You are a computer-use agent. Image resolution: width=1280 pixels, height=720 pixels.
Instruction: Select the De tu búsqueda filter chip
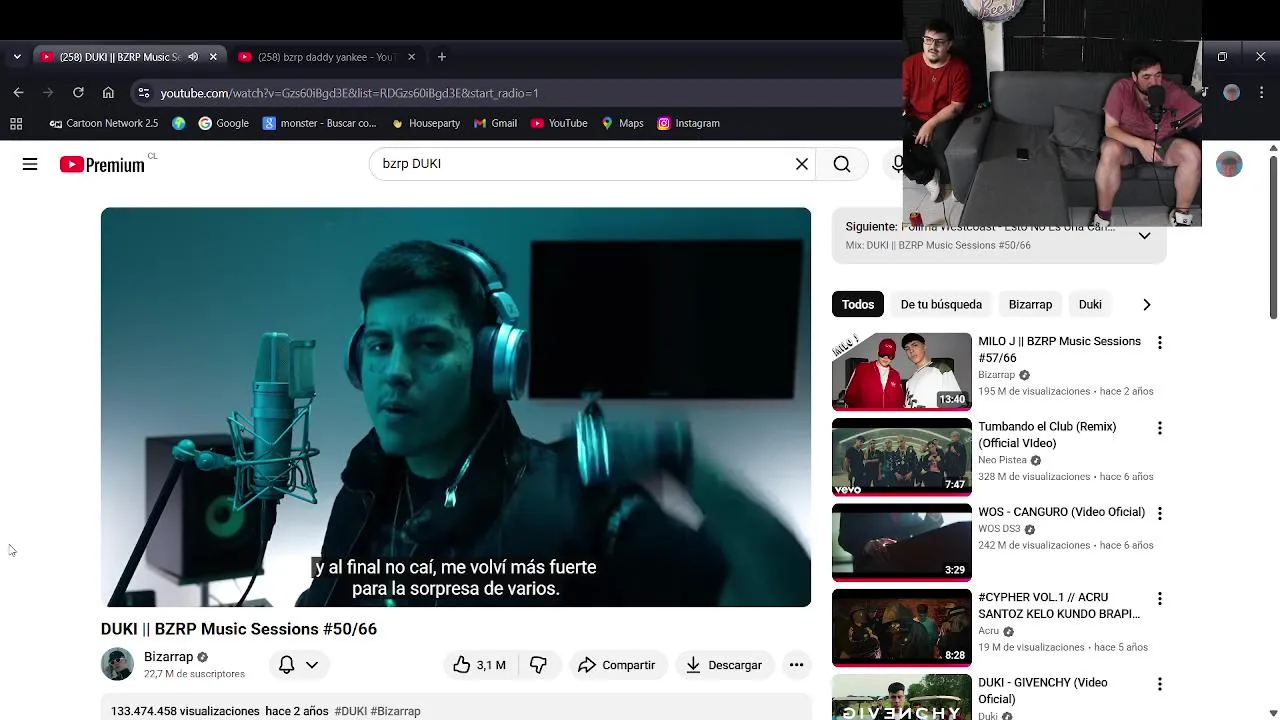point(941,304)
